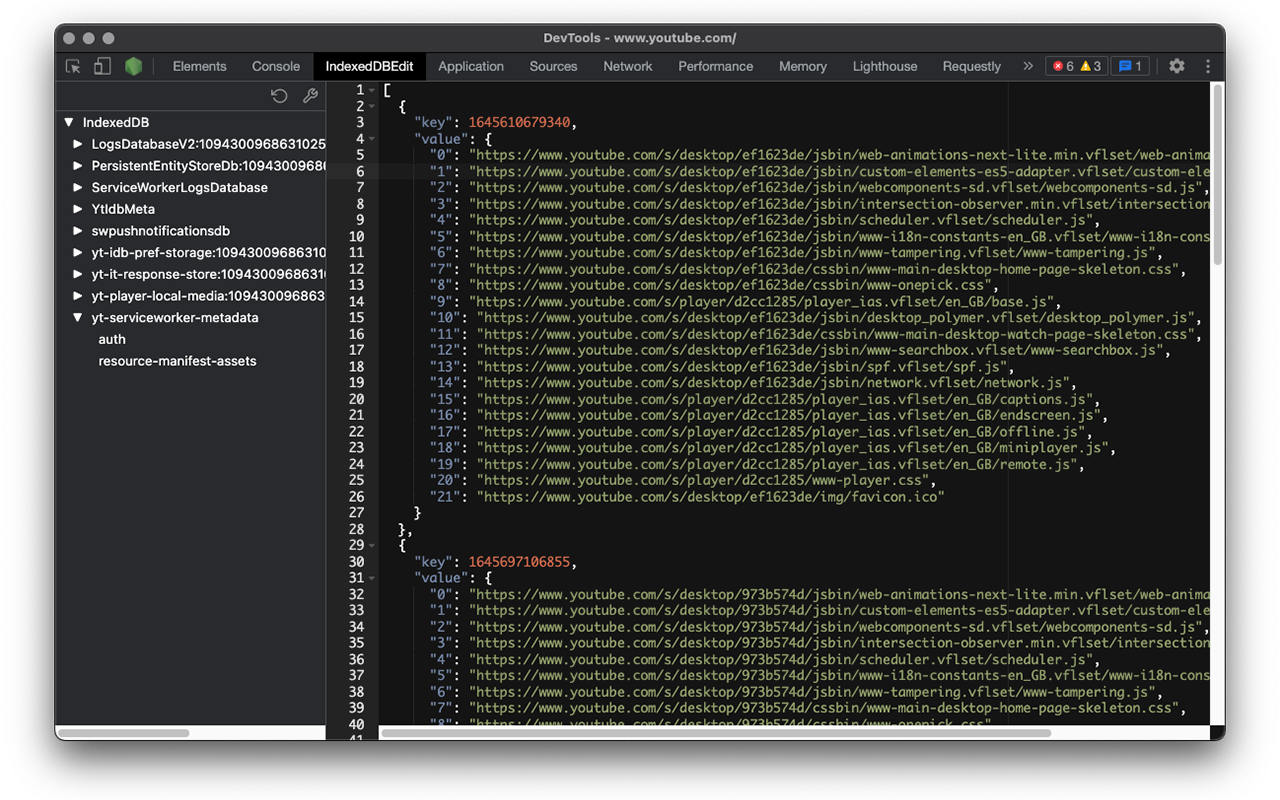This screenshot has width=1280, height=800.
Task: Show more tabs with double chevron
Action: click(x=1027, y=66)
